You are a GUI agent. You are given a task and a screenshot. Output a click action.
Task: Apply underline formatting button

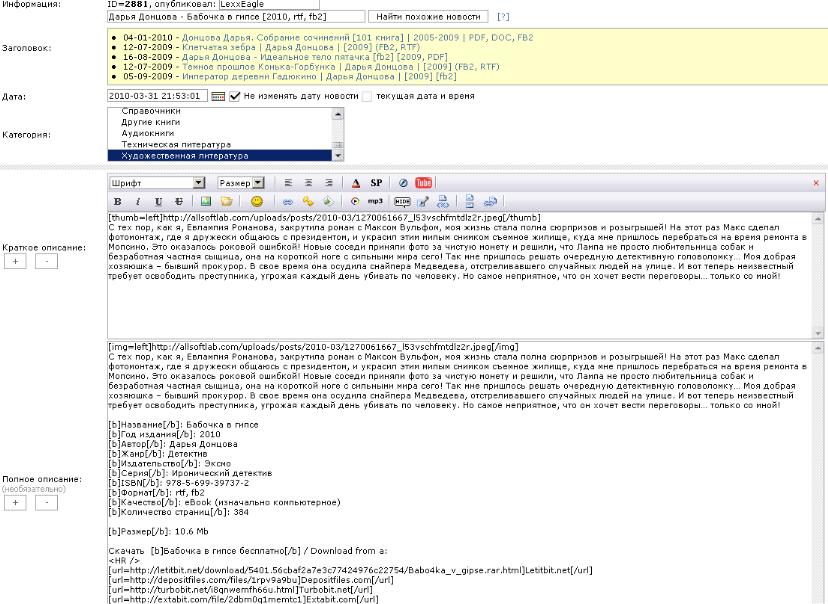click(x=158, y=201)
